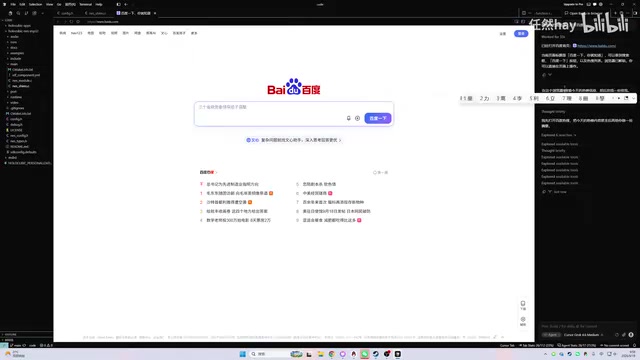Image resolution: width=640 pixels, height=360 pixels.
Task: Expand the TIMELINE section
Action: click(26, 340)
